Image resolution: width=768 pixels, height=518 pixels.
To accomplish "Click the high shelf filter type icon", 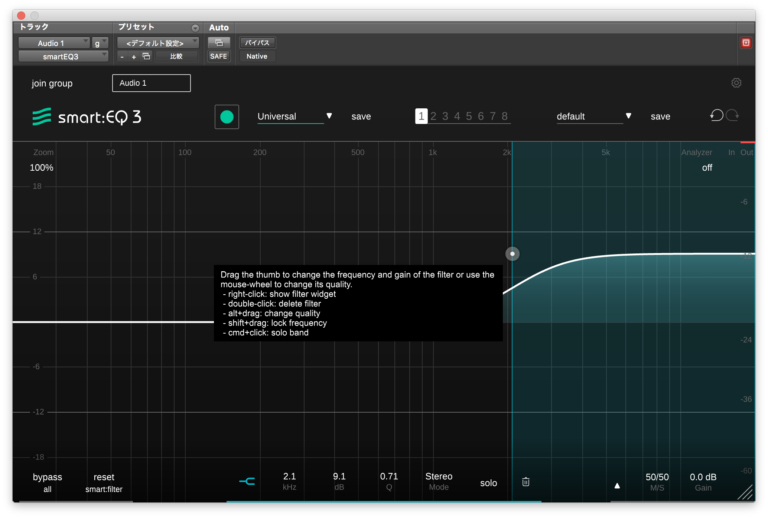I will (247, 482).
